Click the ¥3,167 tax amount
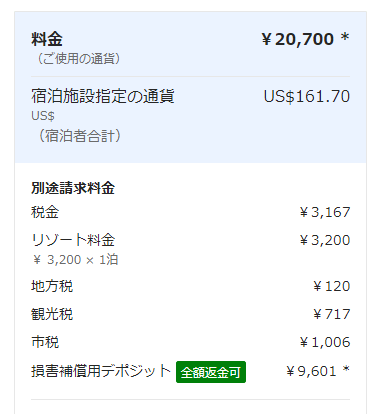The width and height of the screenshot is (381, 414). click(x=325, y=212)
